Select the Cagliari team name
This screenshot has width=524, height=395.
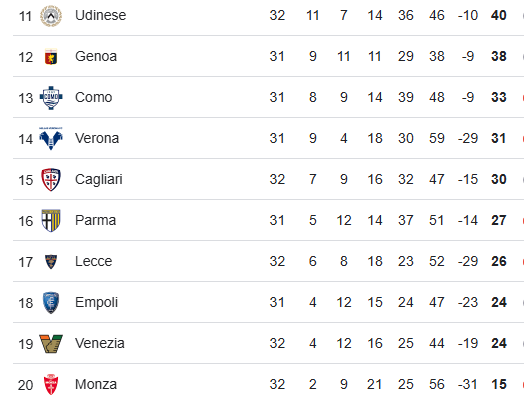pos(99,179)
